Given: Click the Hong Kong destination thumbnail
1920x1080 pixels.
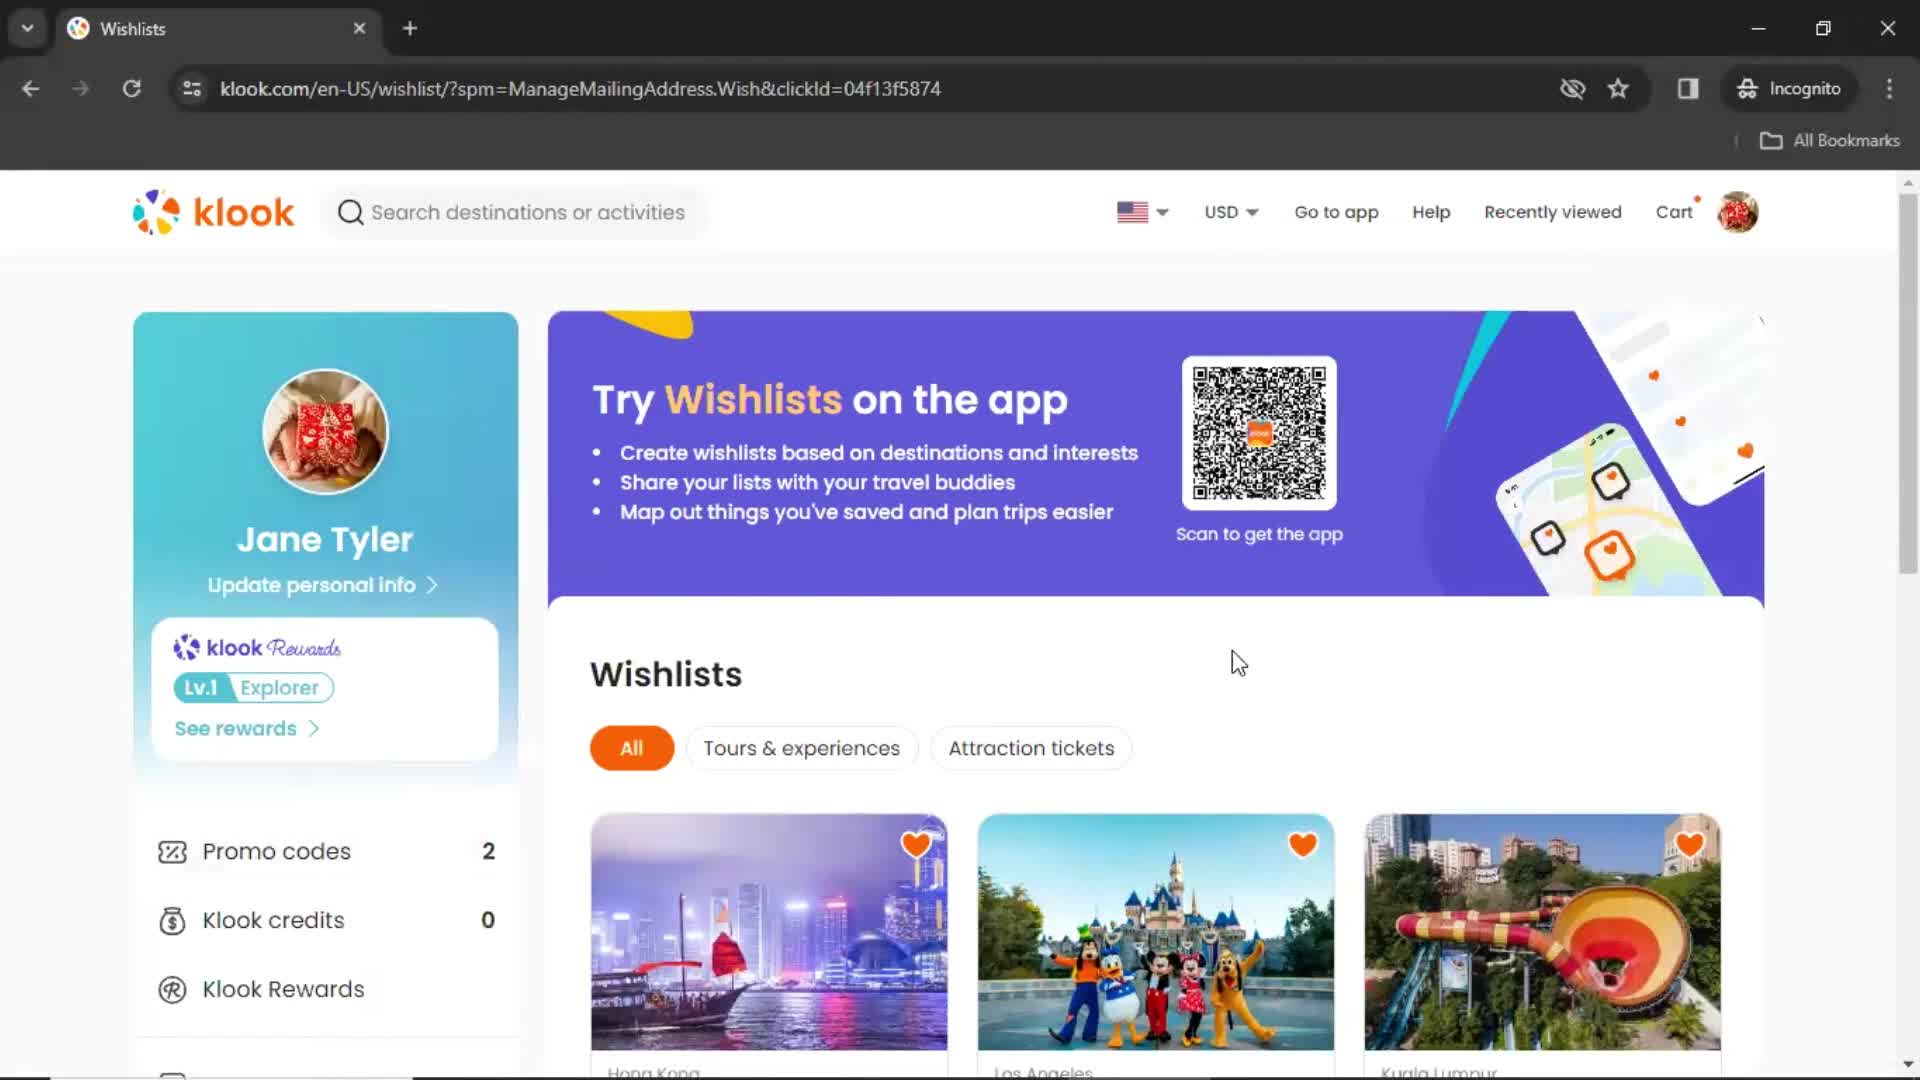Looking at the screenshot, I should [x=769, y=932].
